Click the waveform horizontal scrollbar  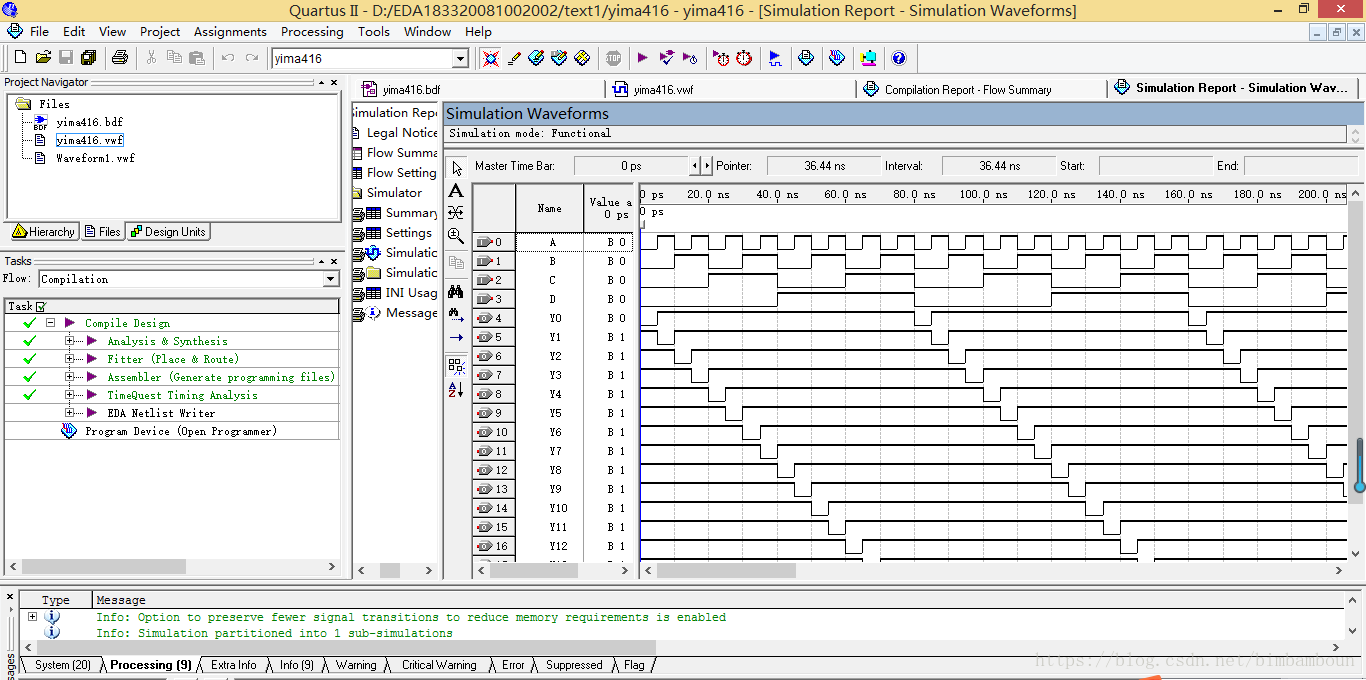[995, 571]
